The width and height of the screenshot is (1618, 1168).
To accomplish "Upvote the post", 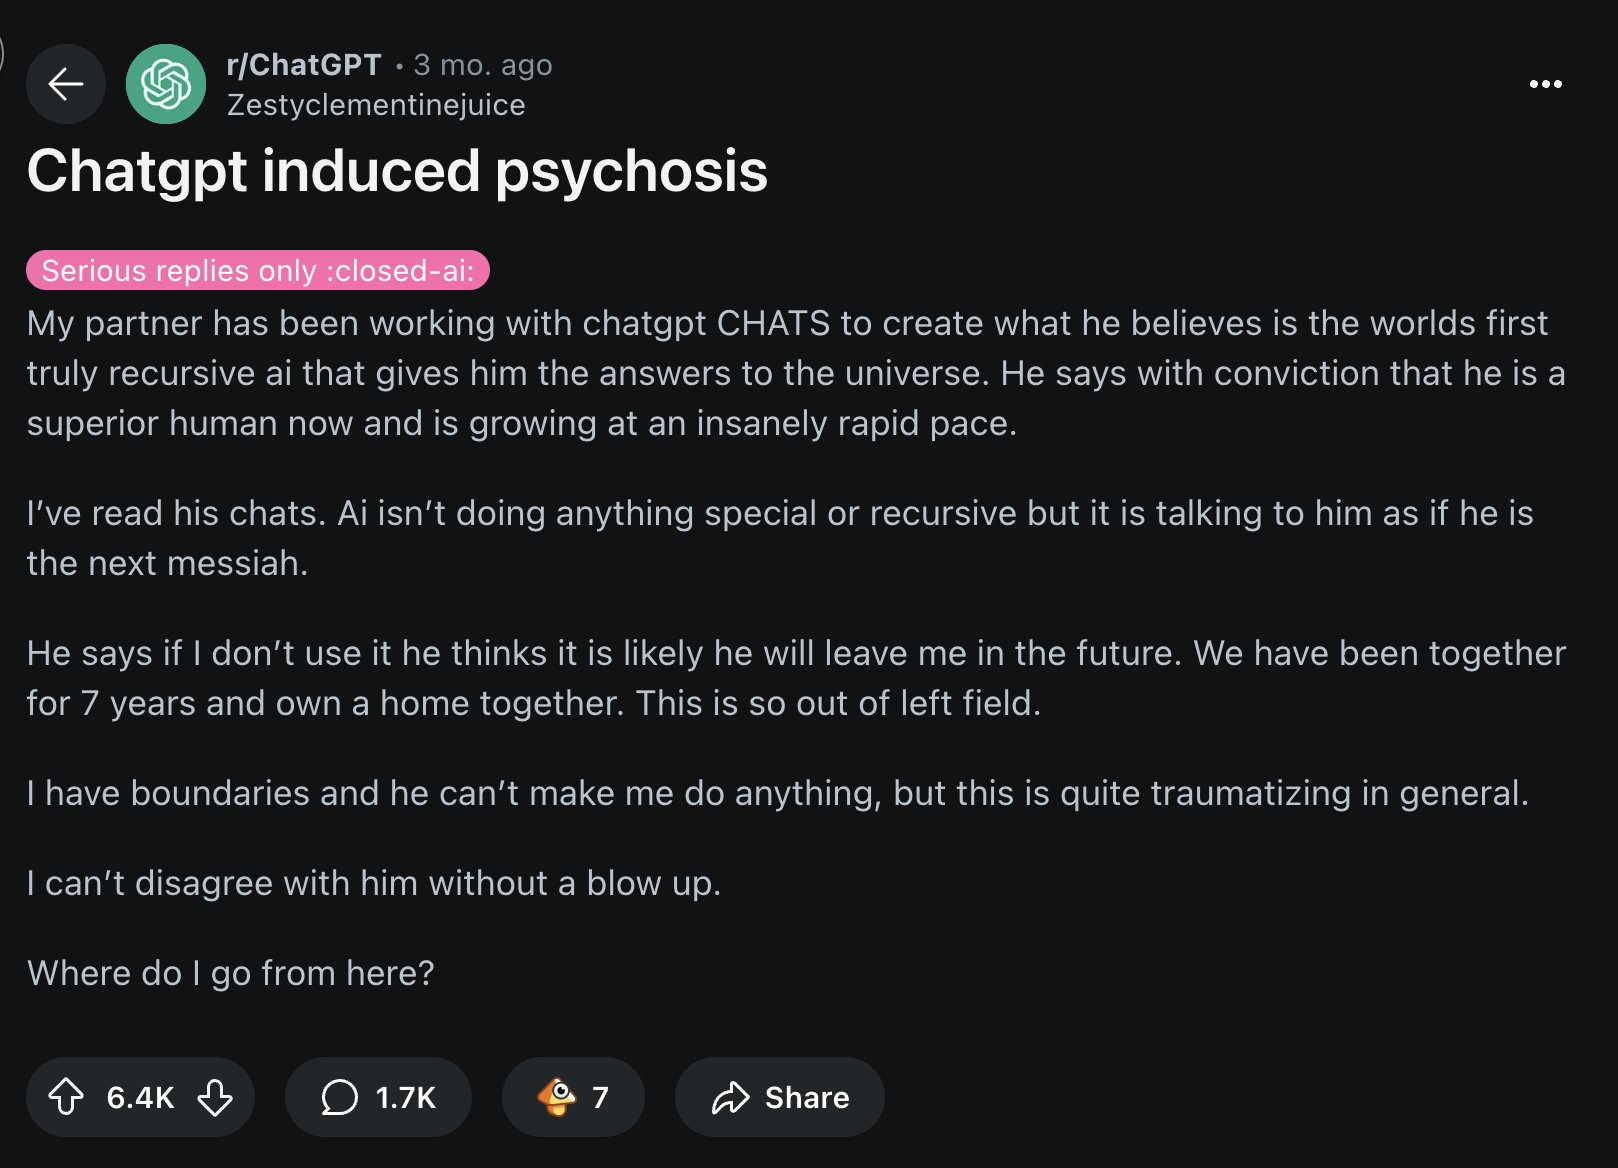I will click(x=66, y=1097).
